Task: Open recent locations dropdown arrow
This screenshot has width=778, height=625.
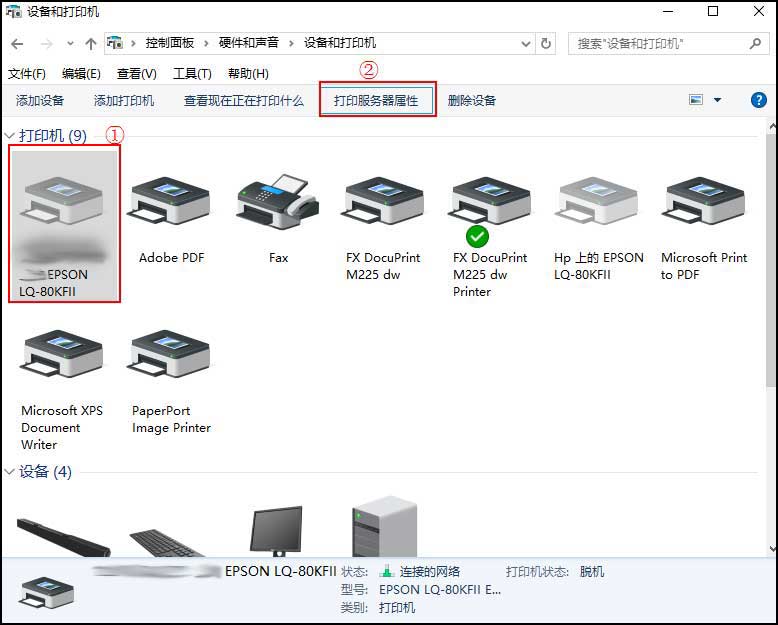Action: (x=70, y=44)
